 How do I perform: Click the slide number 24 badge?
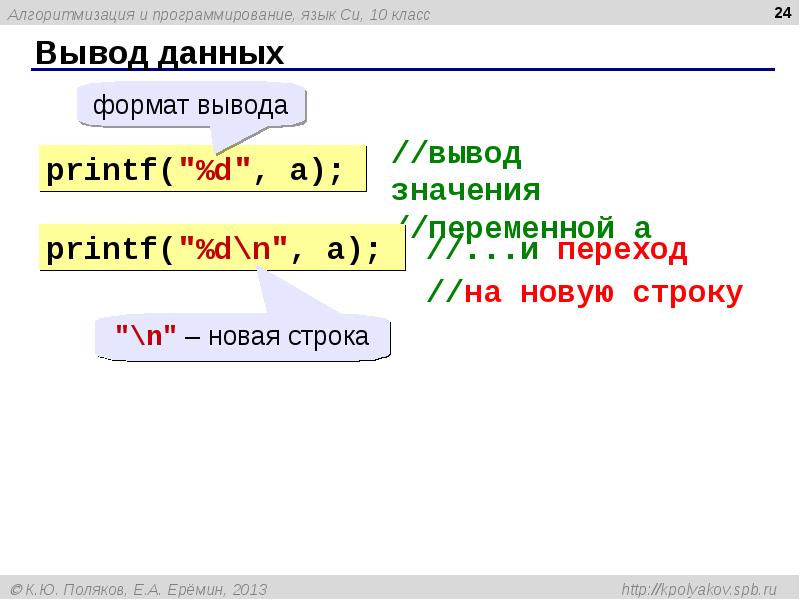click(781, 13)
